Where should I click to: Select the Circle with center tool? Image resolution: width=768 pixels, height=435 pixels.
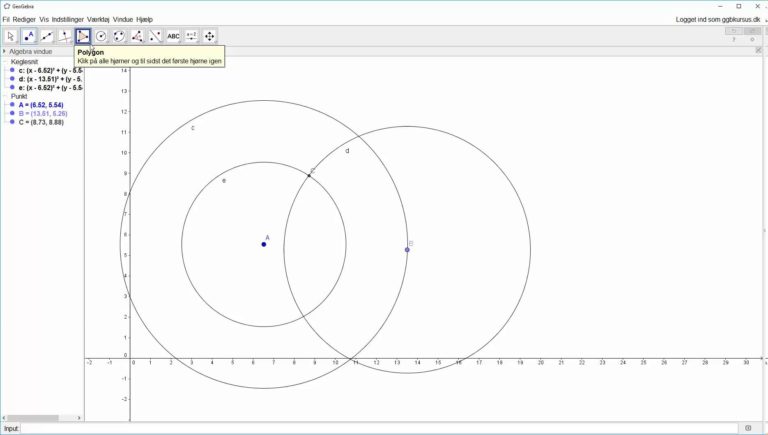tap(101, 36)
